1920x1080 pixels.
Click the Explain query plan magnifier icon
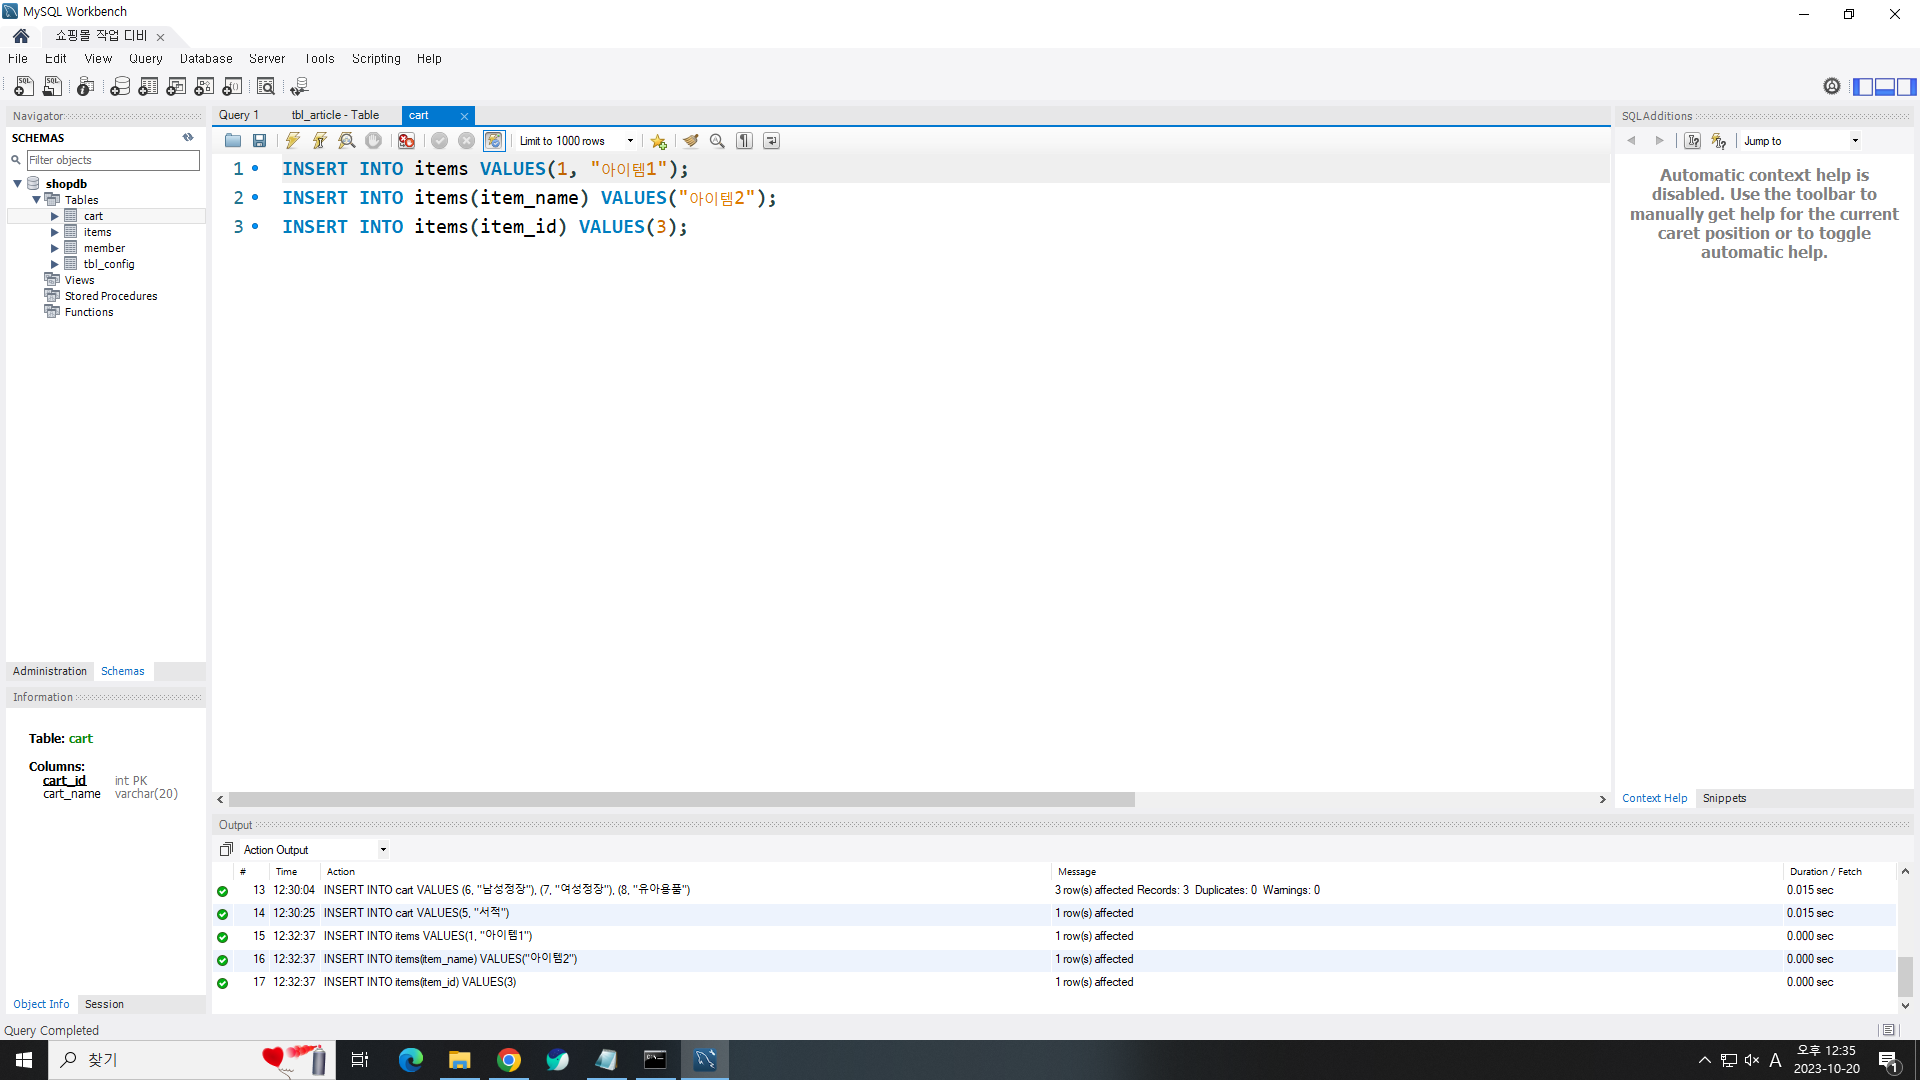[346, 141]
